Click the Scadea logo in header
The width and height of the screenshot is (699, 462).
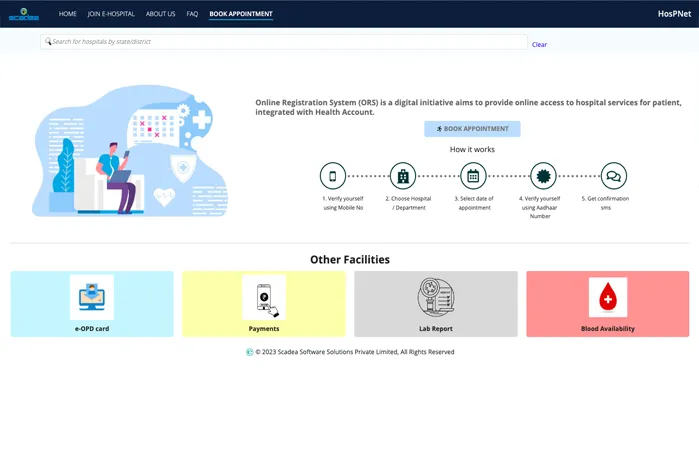coord(24,14)
